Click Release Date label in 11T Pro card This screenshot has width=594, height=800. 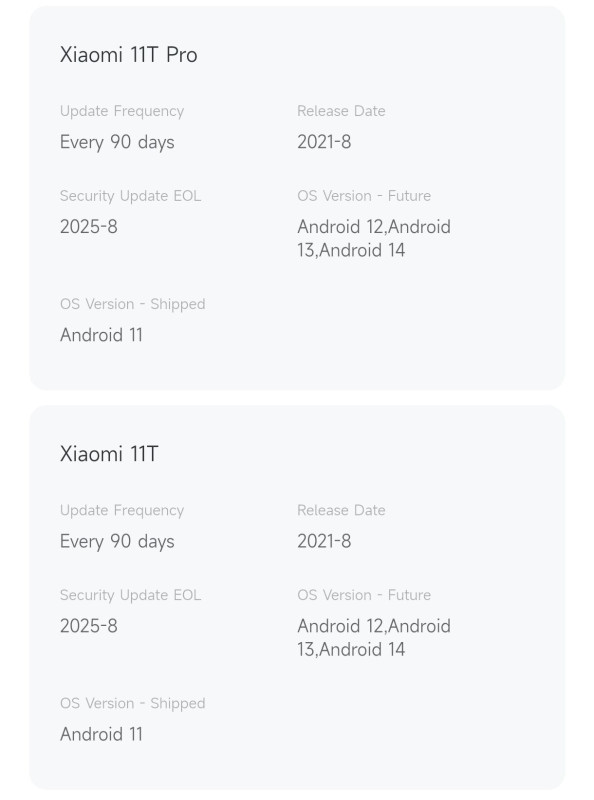tap(341, 111)
